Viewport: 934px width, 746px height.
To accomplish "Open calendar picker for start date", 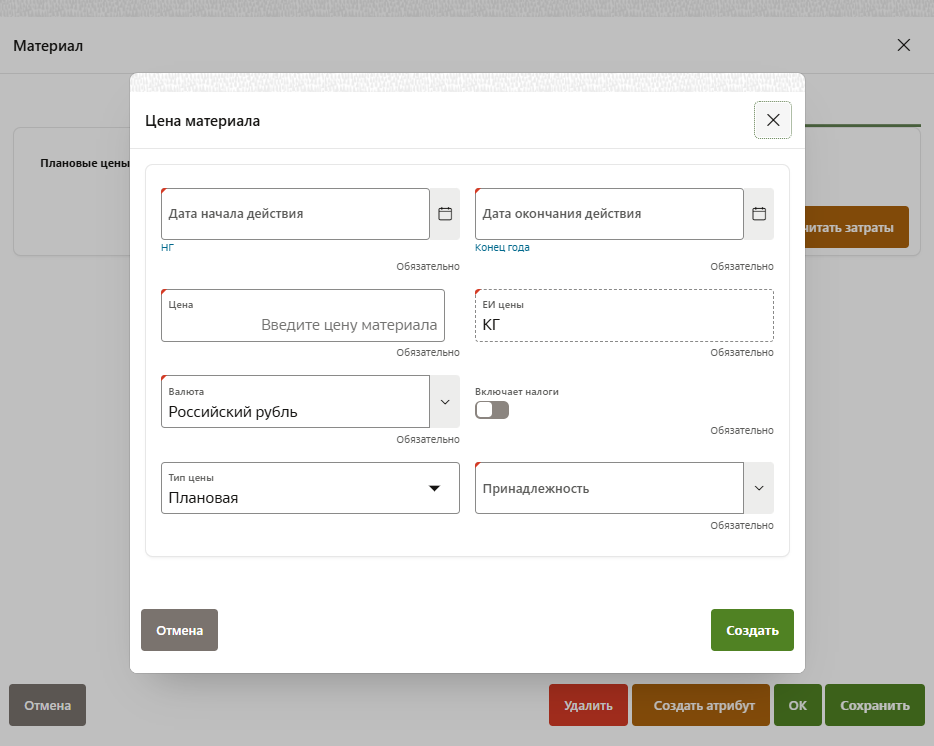I will [445, 214].
